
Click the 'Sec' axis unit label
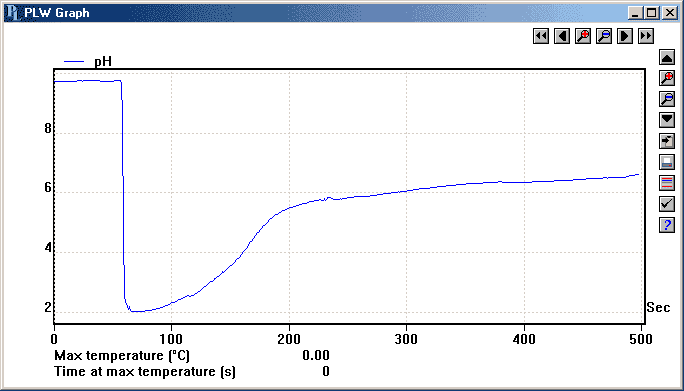tap(658, 307)
